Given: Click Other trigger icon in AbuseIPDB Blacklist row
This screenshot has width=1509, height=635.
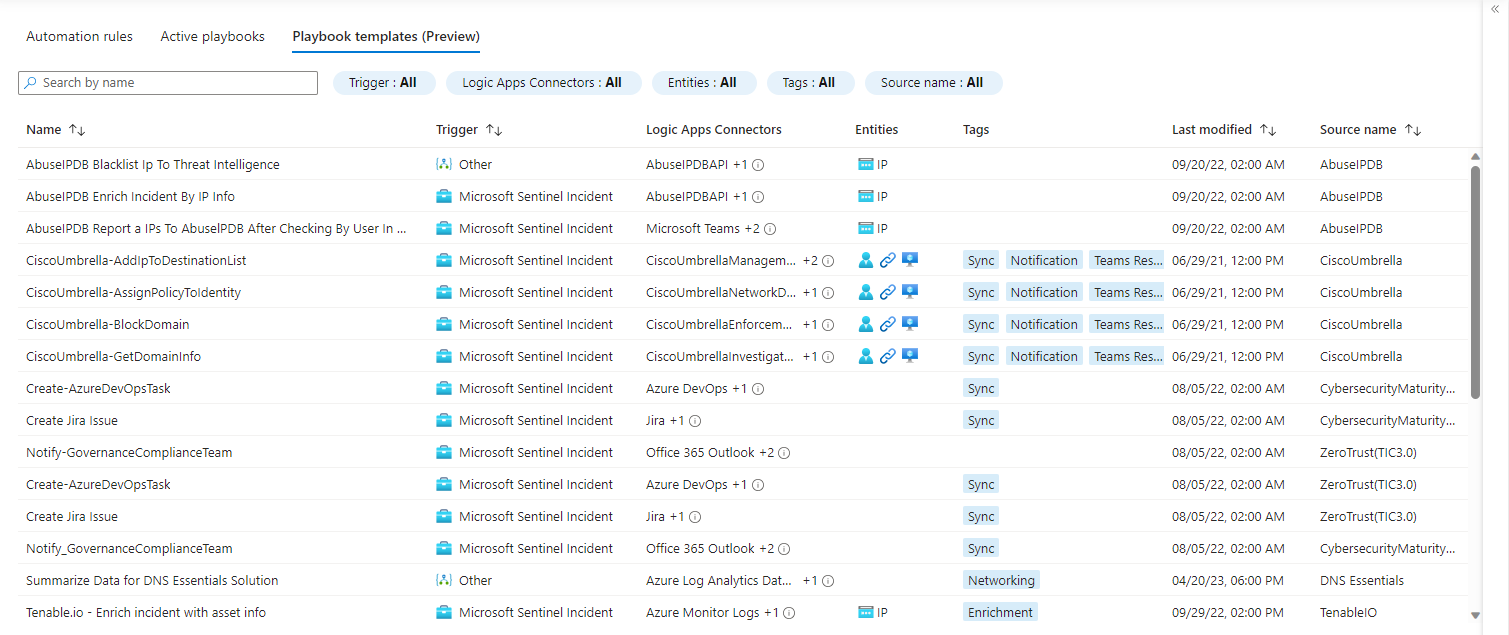Looking at the screenshot, I should (444, 164).
